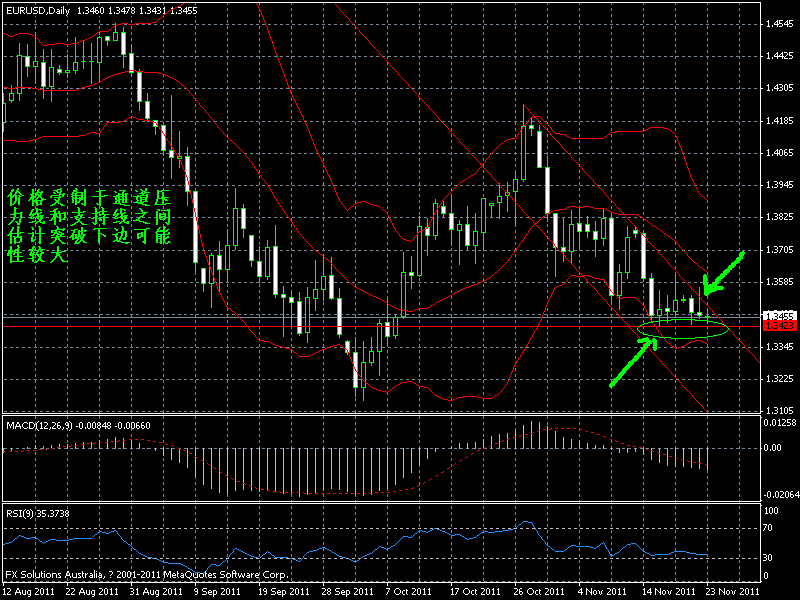The width and height of the screenshot is (800, 600).
Task: Click the 1.3825 price scale label
Action: [780, 217]
